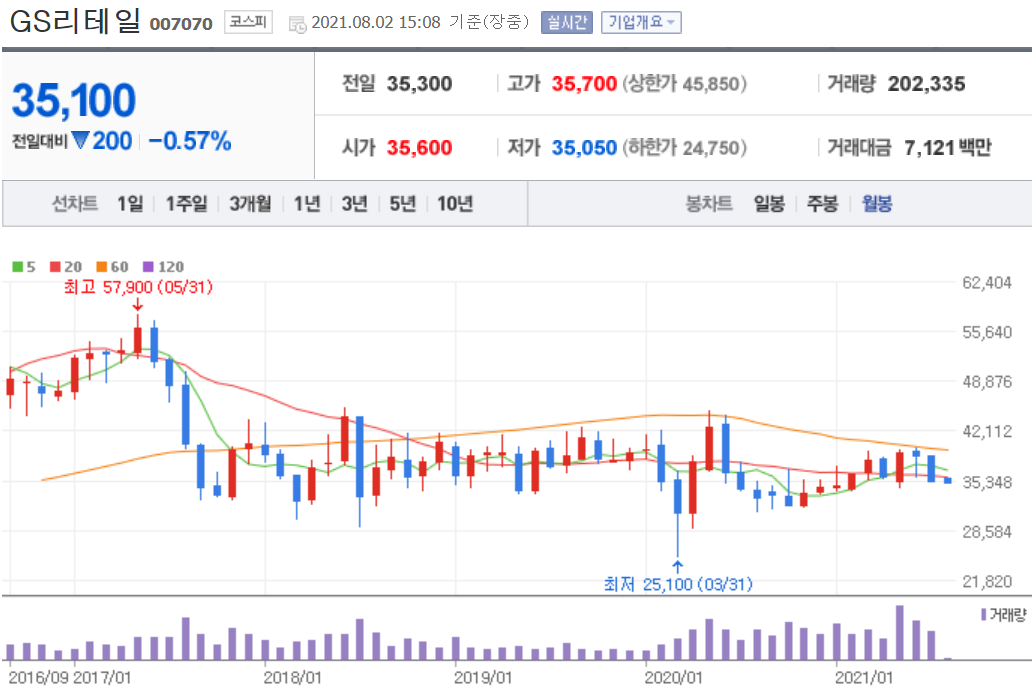1032x699 pixels.
Task: Click the 62,404 price axis label
Action: 987,282
